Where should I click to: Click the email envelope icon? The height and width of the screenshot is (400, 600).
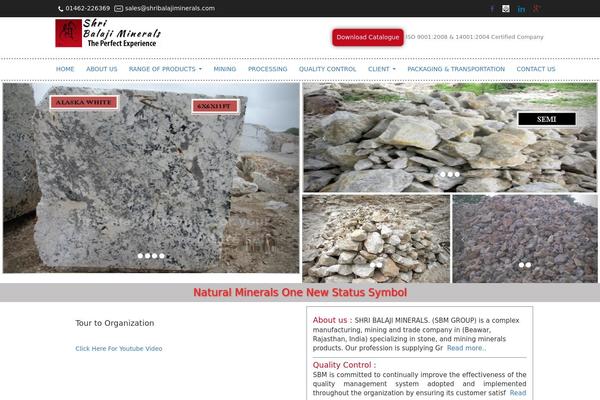tap(119, 8)
